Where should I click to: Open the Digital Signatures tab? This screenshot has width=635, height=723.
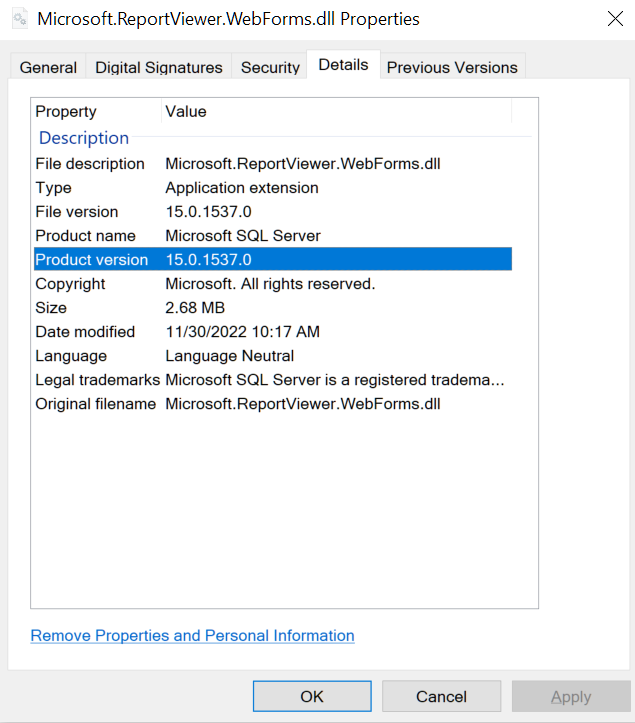[159, 67]
